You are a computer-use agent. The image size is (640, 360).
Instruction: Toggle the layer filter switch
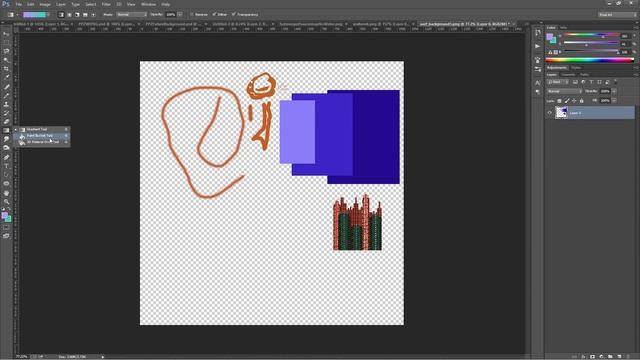tap(616, 82)
